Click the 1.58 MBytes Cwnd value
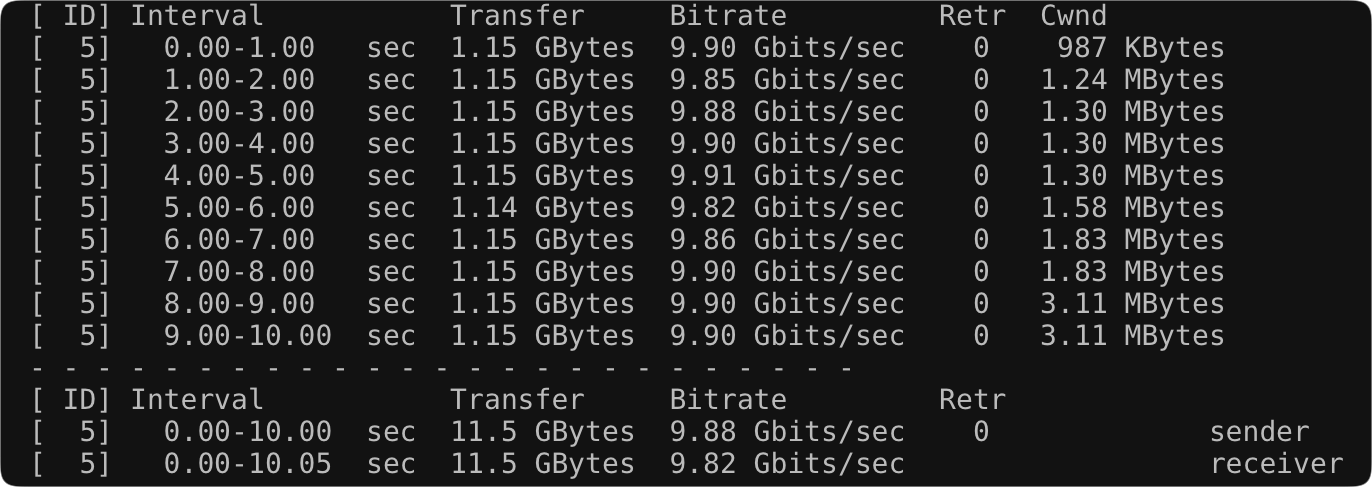The height and width of the screenshot is (487, 1372). pyautogui.click(x=1132, y=208)
